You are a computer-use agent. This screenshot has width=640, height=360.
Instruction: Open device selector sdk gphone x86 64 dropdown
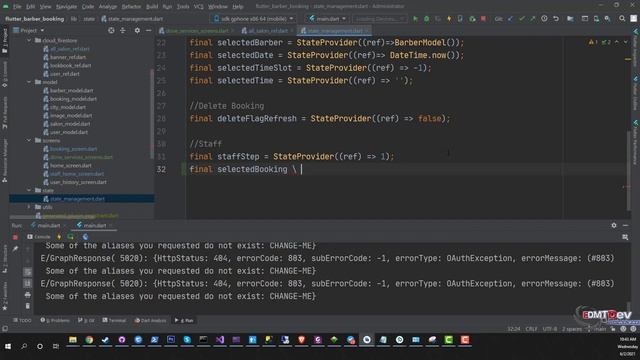point(253,19)
